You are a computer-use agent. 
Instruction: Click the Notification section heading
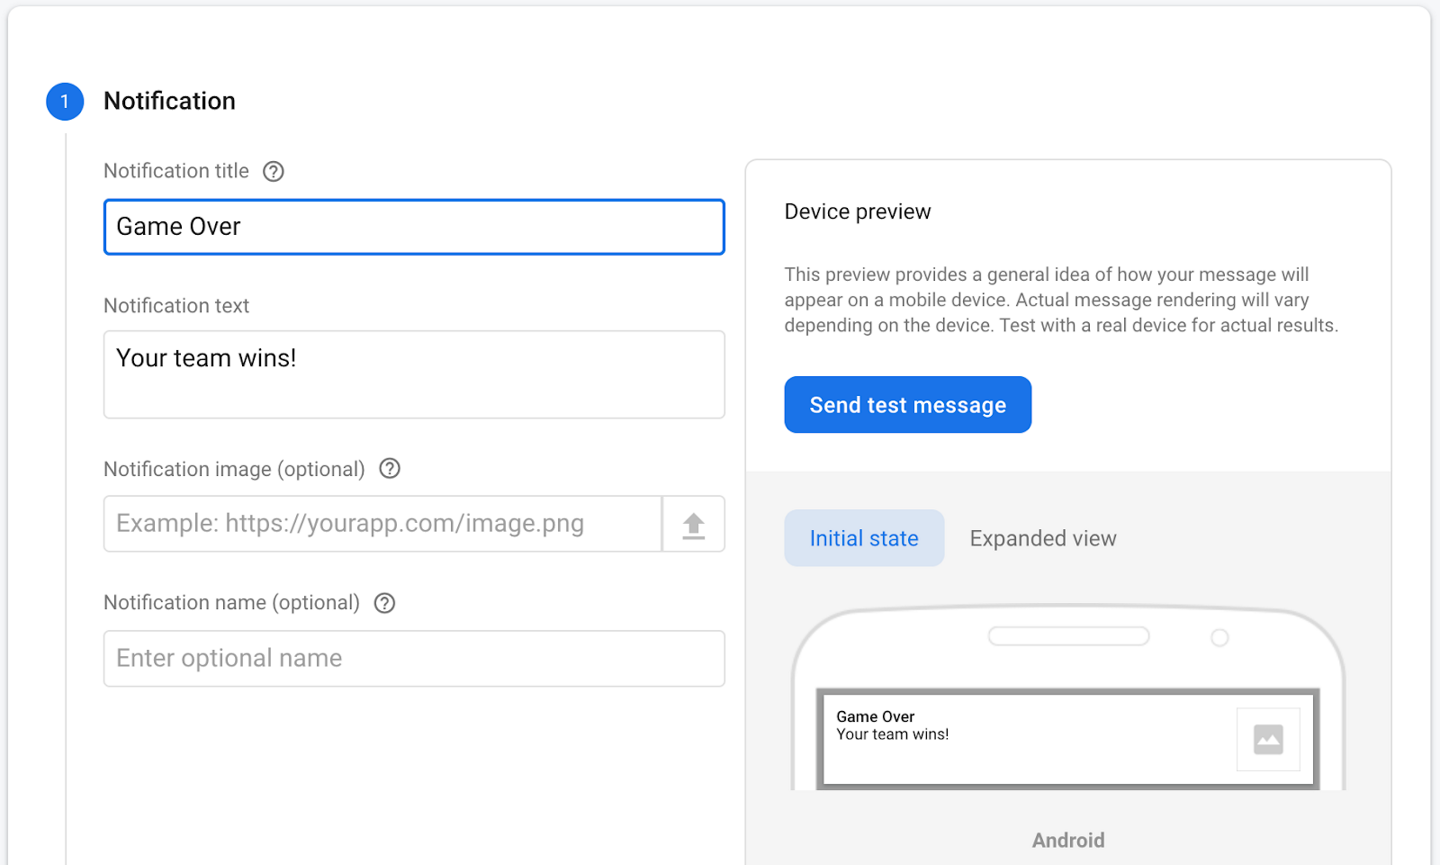[170, 101]
